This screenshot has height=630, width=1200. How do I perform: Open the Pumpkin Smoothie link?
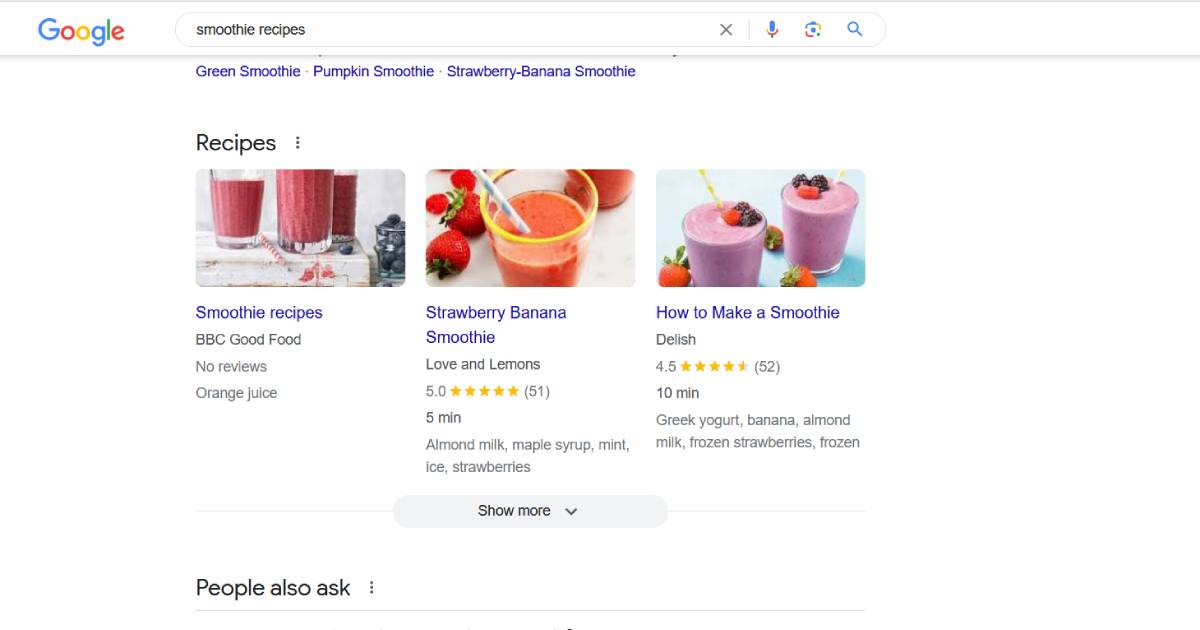(x=374, y=72)
